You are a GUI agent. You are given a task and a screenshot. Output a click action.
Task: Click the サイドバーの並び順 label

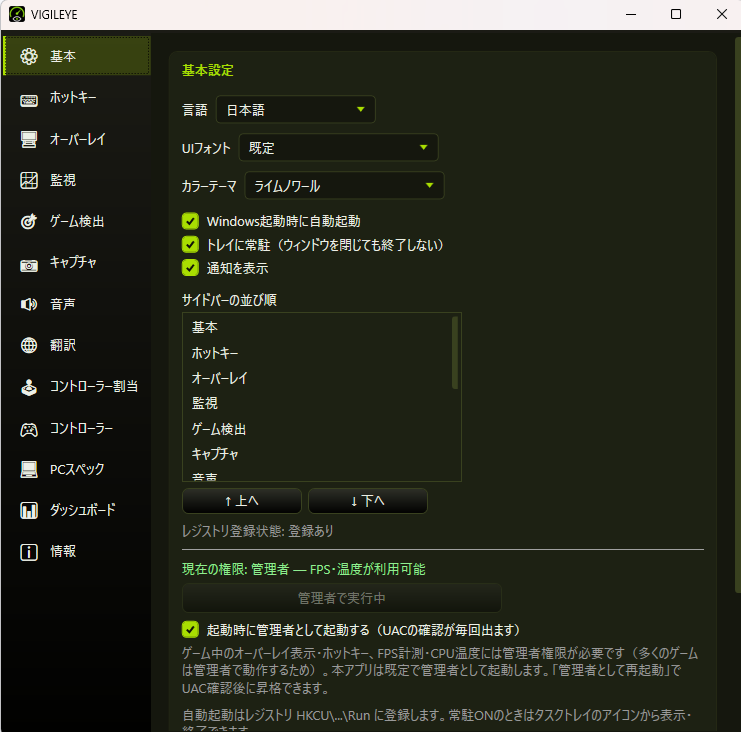[229, 300]
